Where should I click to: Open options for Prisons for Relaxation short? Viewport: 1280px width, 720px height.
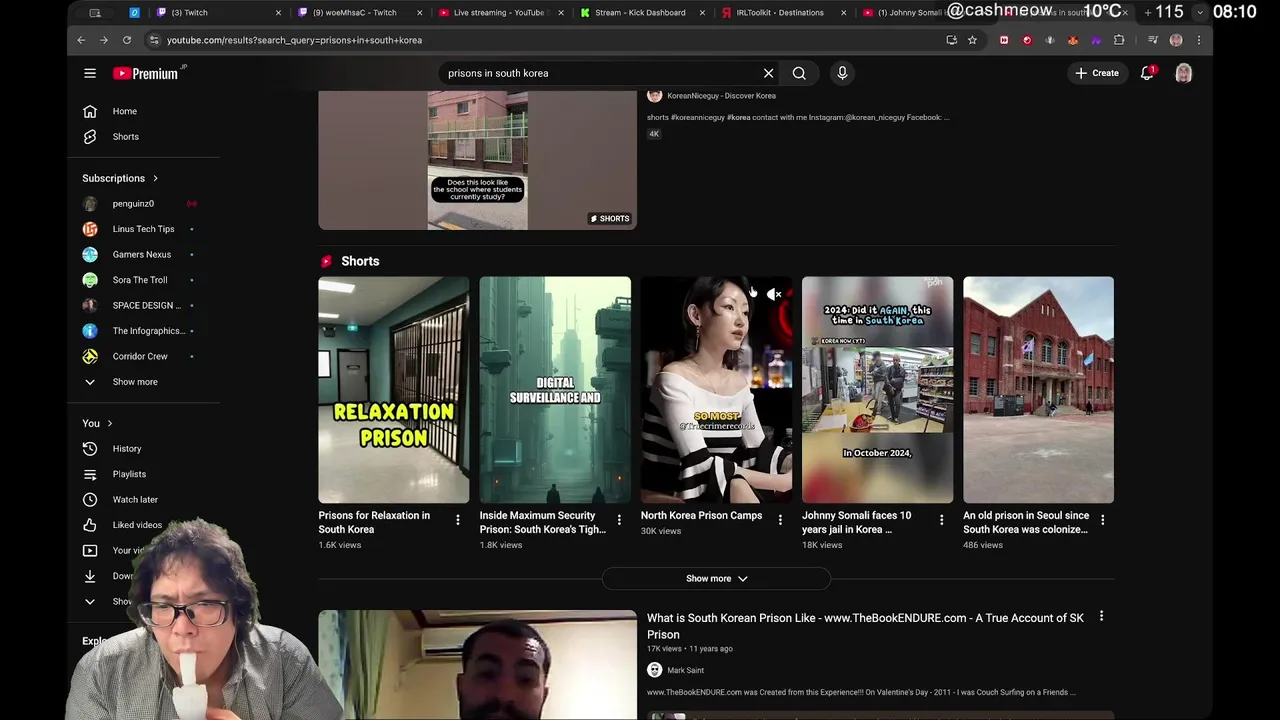(x=458, y=520)
